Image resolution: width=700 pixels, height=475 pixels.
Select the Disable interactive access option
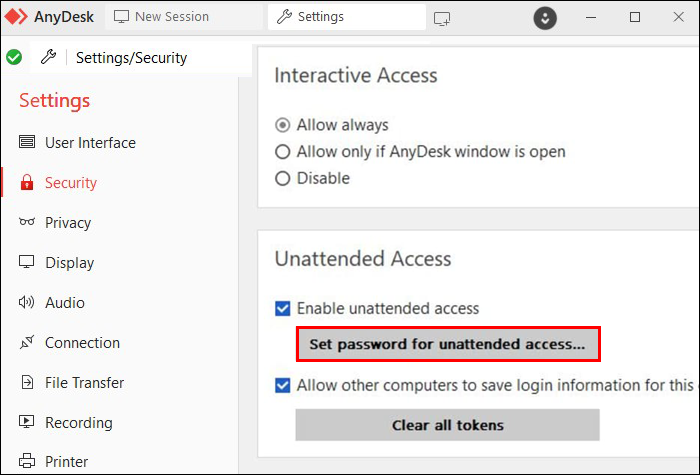[282, 179]
